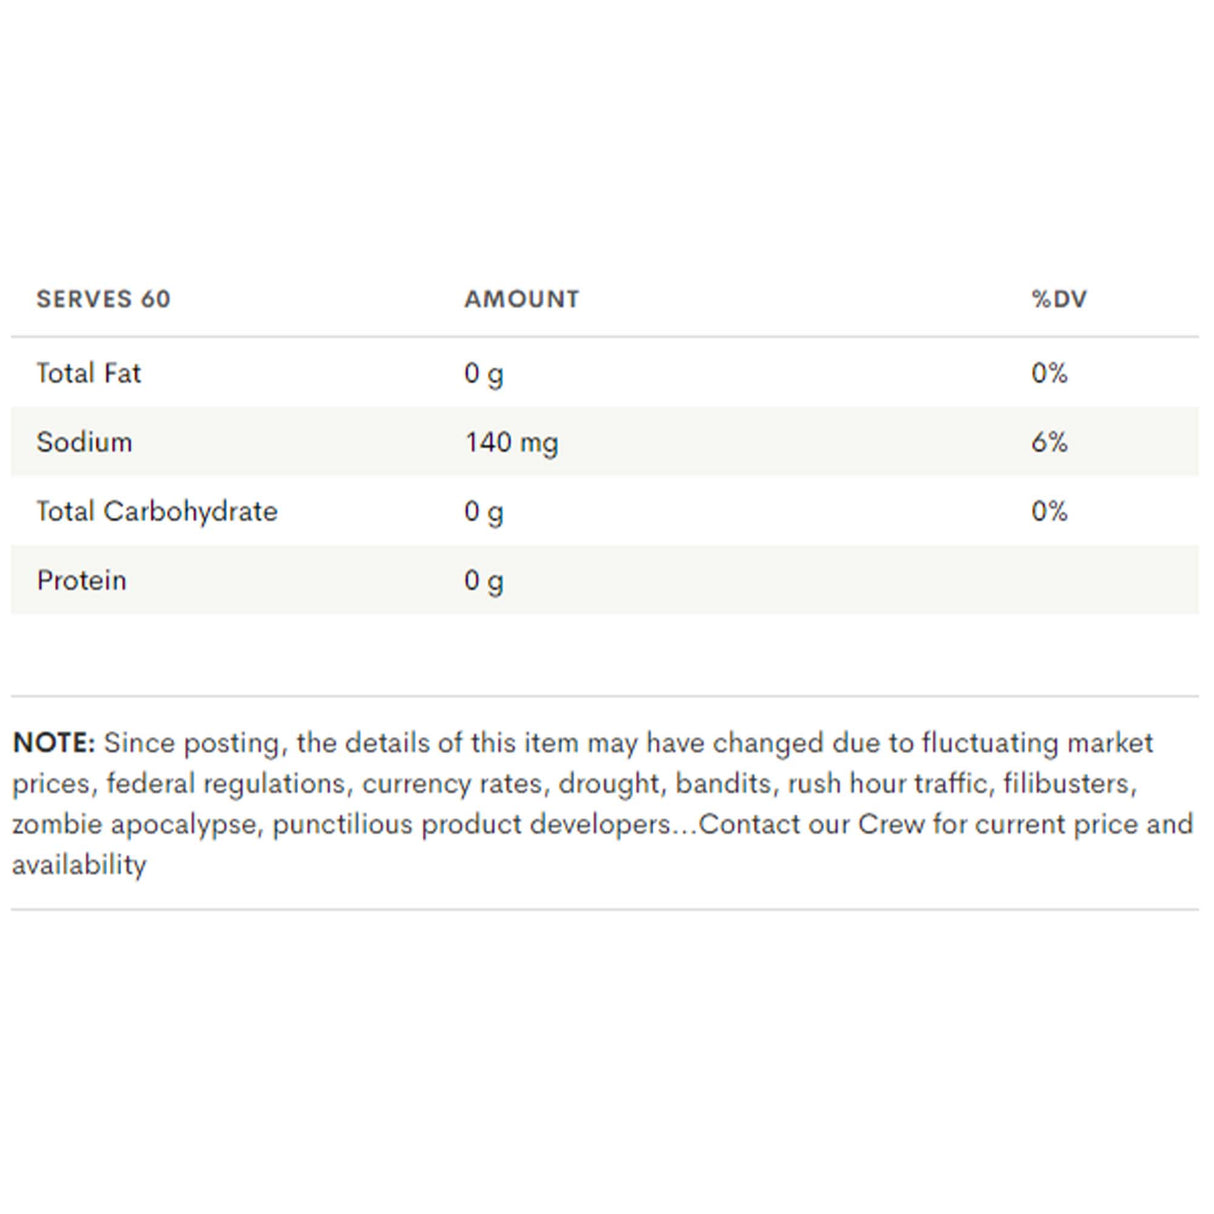This screenshot has height=1214, width=1214.
Task: Click the 0 g amount for Total Carbohydrate
Action: pos(483,512)
